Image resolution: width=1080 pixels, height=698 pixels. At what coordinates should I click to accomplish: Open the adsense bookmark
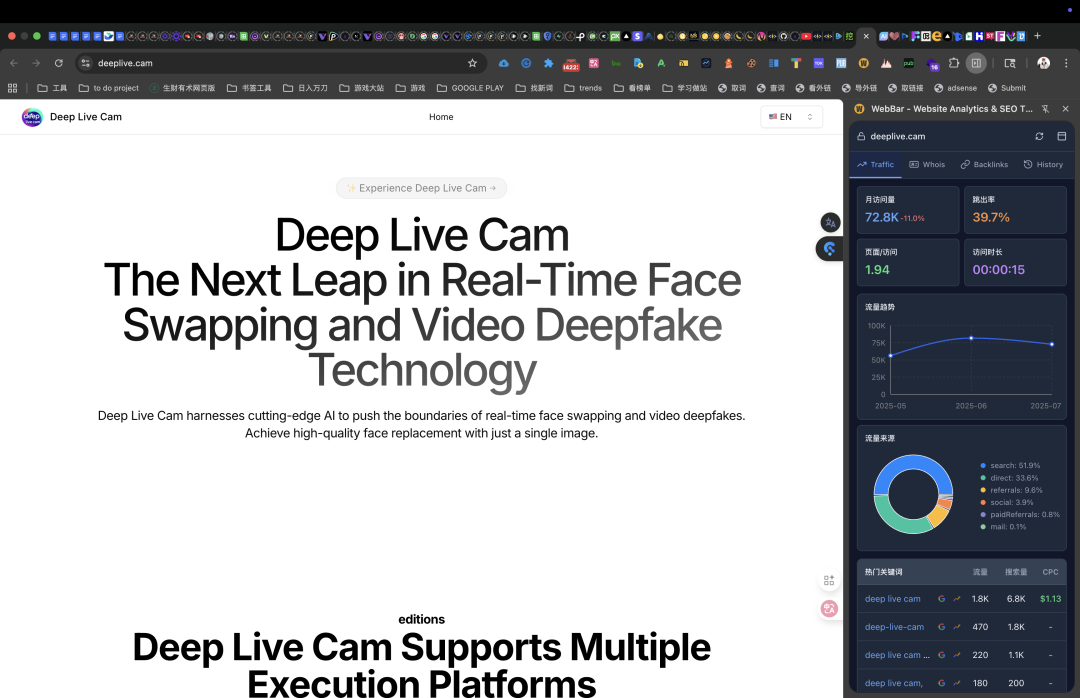coord(955,88)
